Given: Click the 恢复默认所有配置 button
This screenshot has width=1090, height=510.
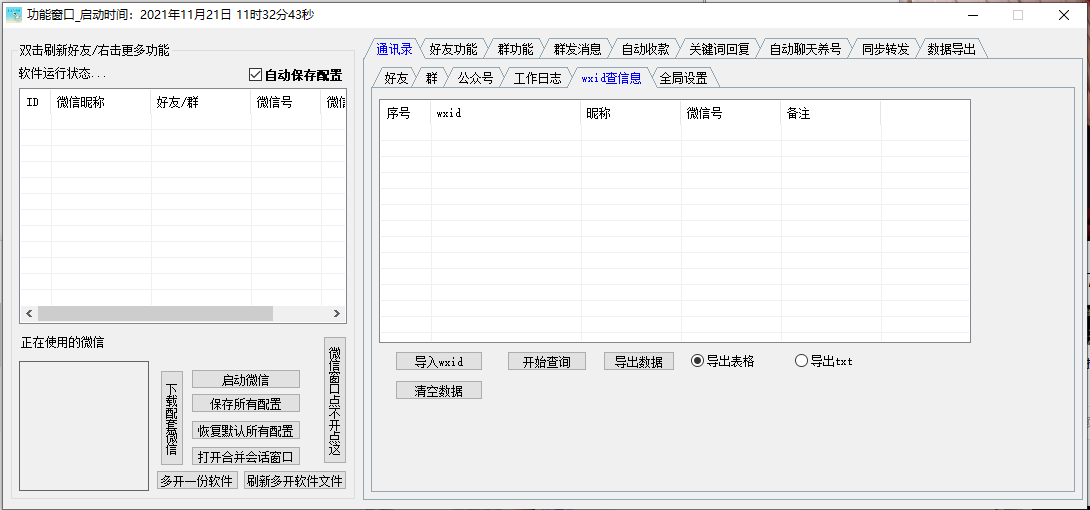Looking at the screenshot, I should (x=245, y=430).
